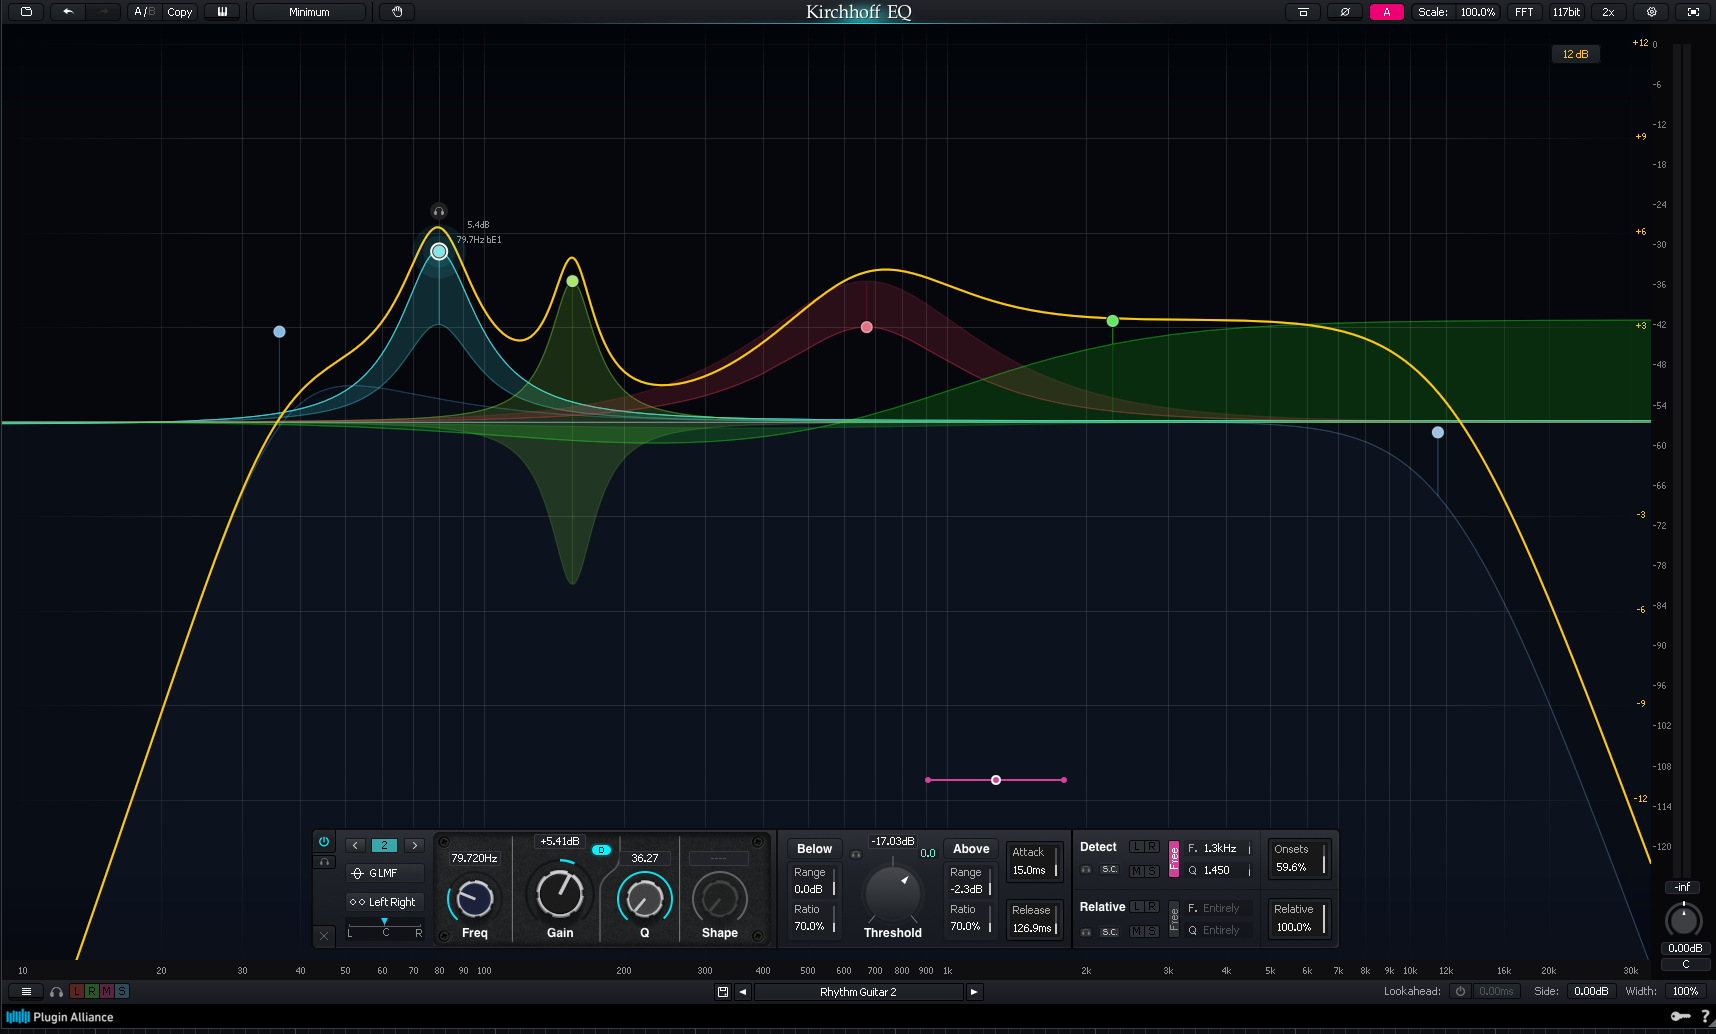Toggle L channel monitor button

coord(77,991)
